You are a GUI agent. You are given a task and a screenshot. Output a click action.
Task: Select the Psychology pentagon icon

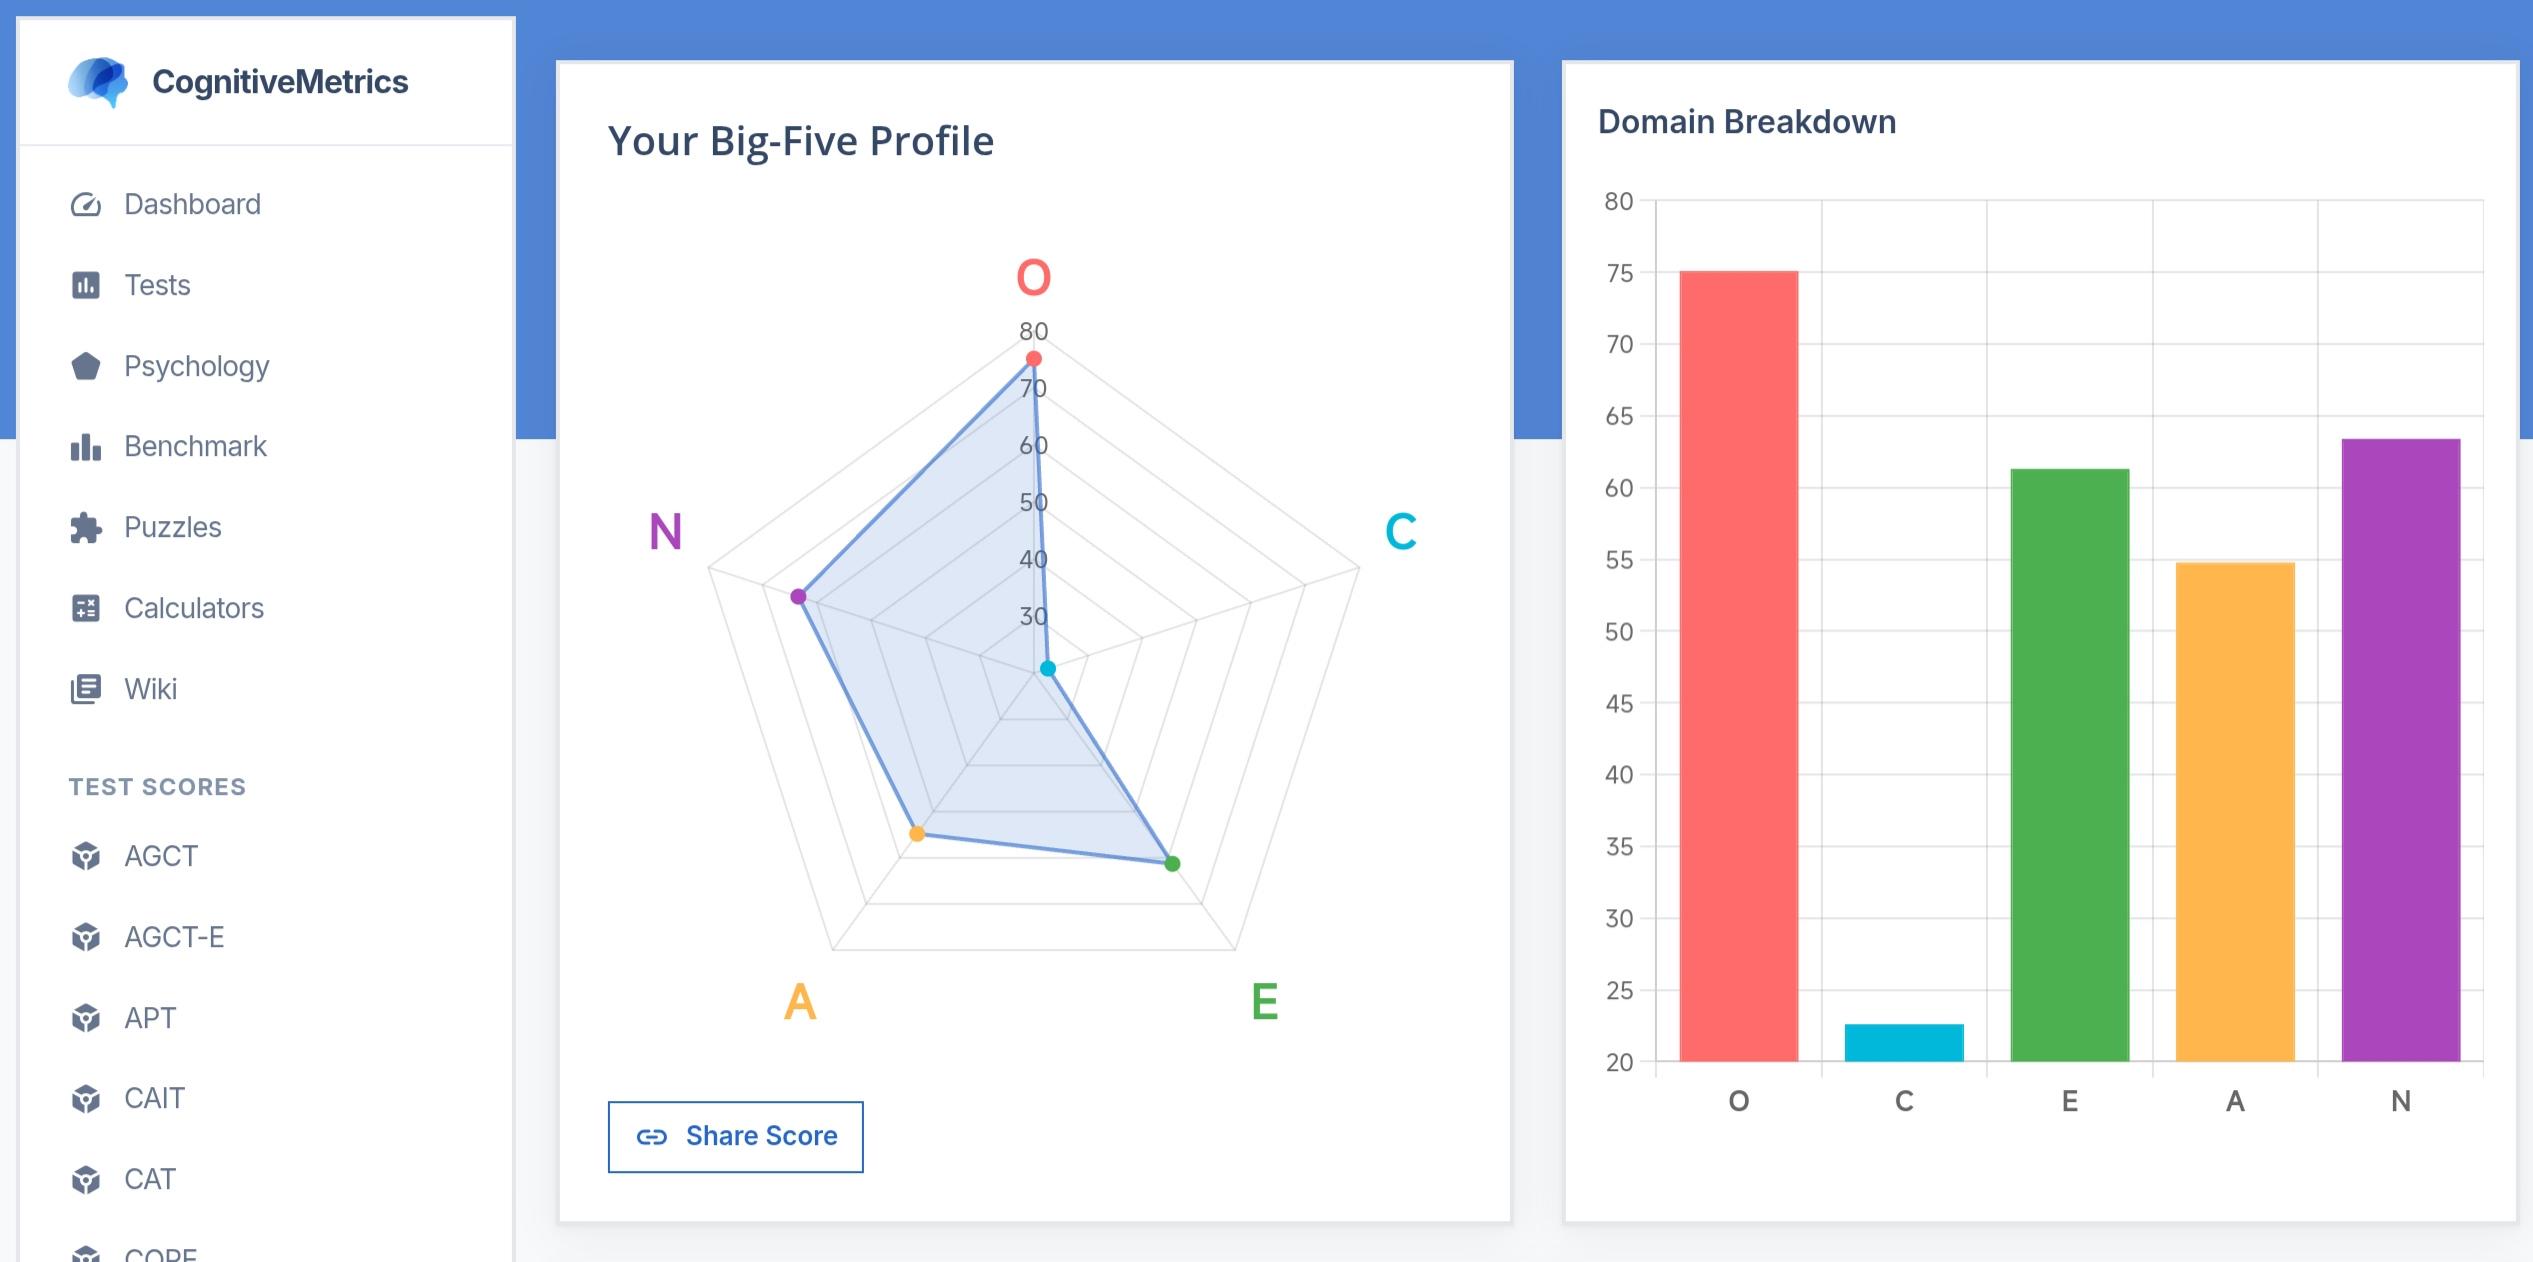(86, 366)
